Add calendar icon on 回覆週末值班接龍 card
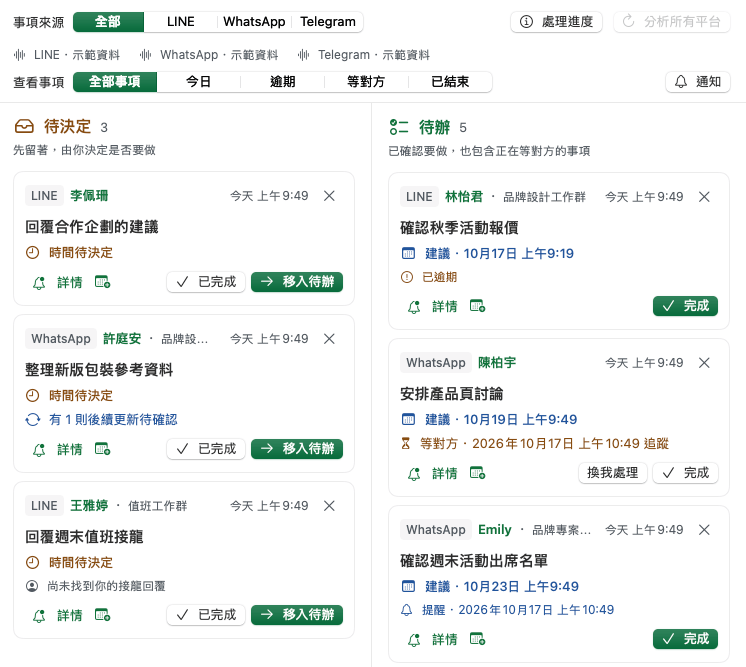 pyautogui.click(x=102, y=615)
